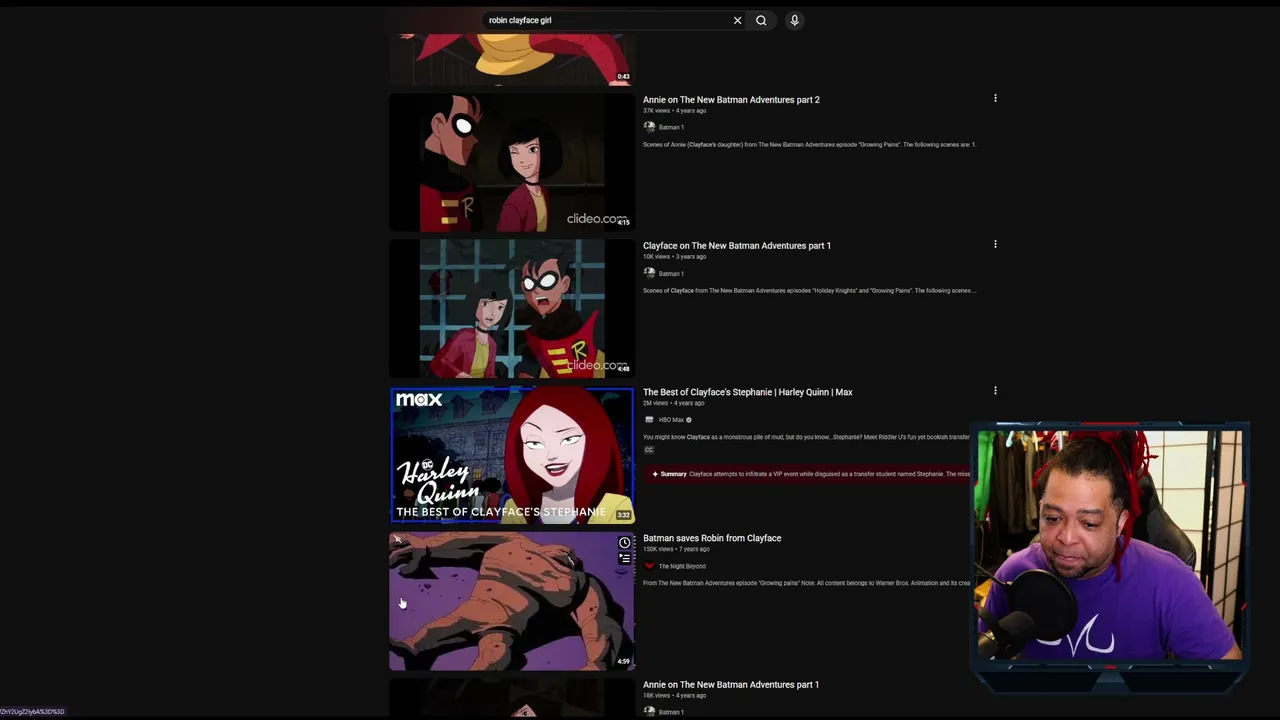Open Harley Quinn 'Best of Clayface's Stephanie' thumbnail

(511, 455)
